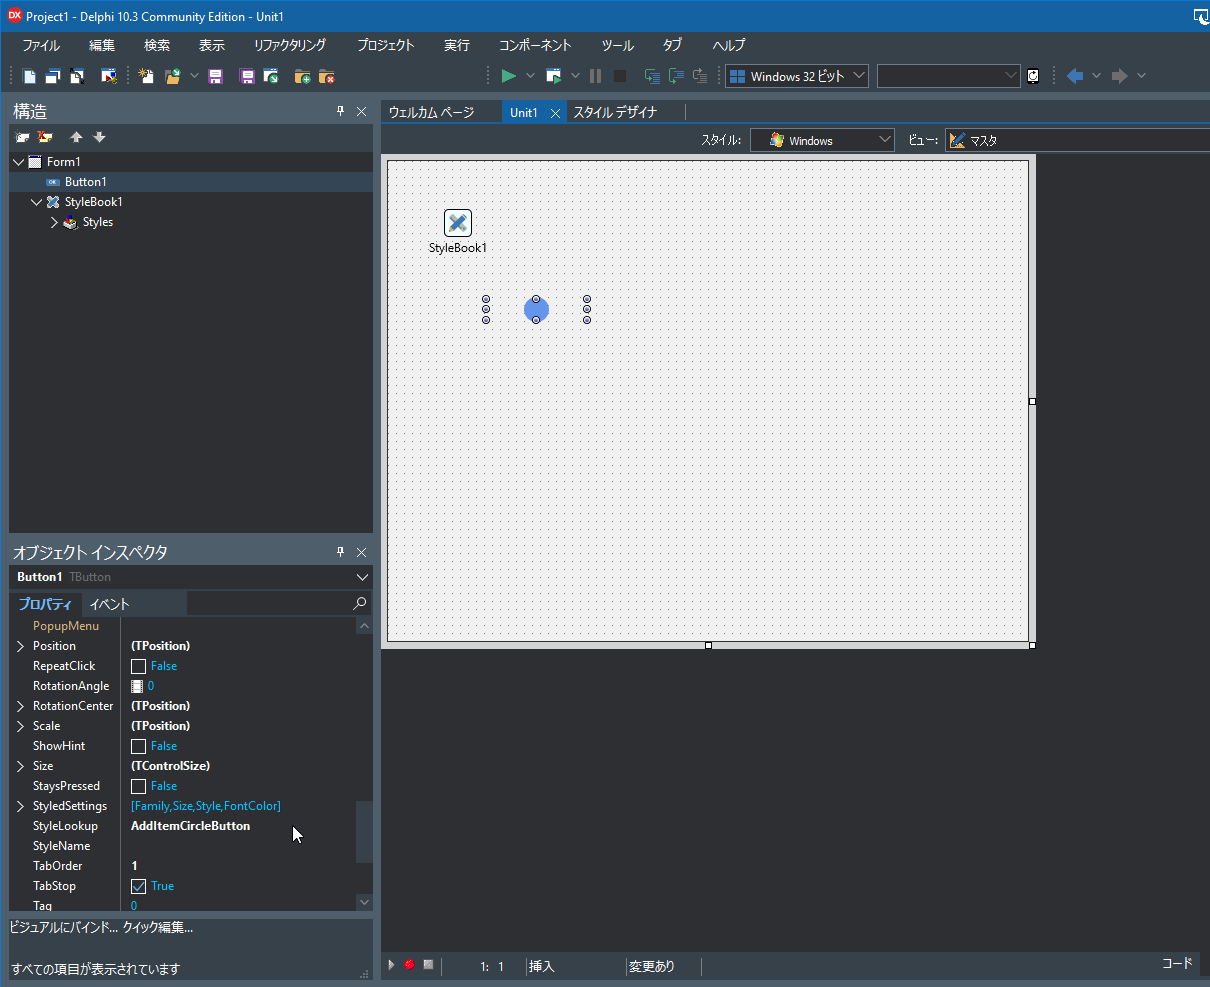
Task: Toggle the StaysPressed checkbox
Action: point(139,786)
